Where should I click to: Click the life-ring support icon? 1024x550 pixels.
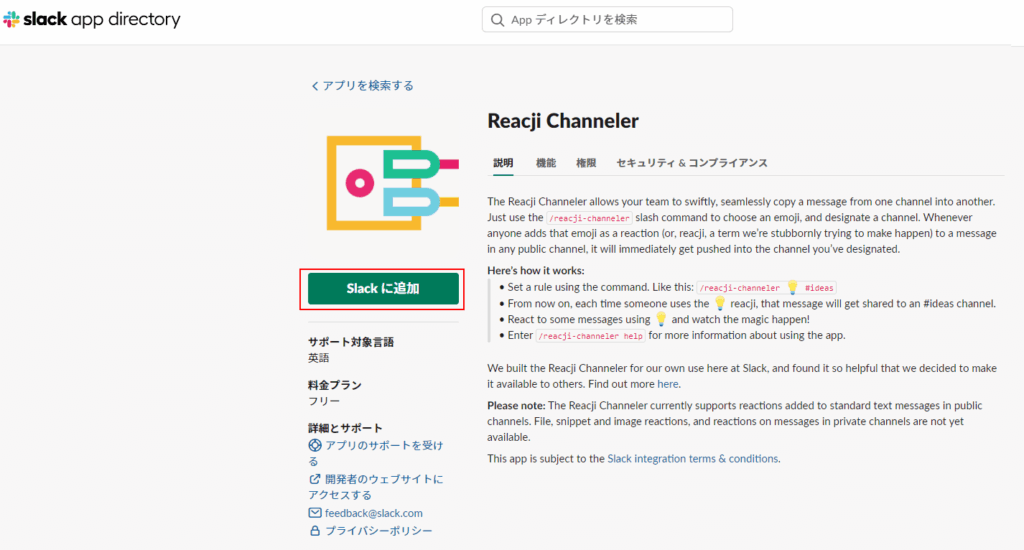[x=315, y=445]
